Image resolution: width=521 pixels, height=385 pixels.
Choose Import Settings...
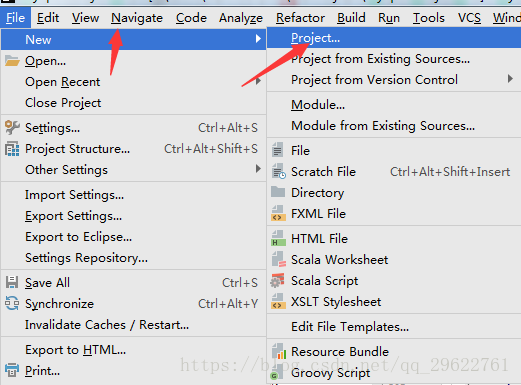(x=133, y=195)
